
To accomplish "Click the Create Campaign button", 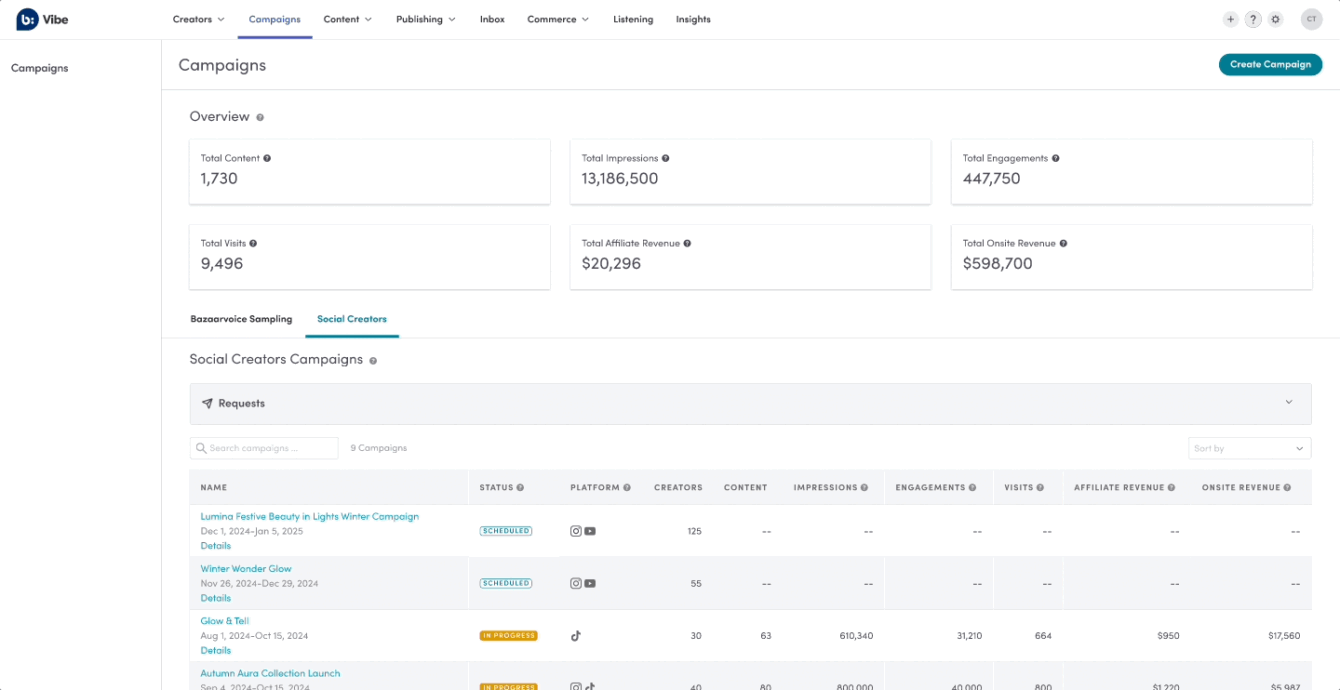I will click(x=1270, y=64).
